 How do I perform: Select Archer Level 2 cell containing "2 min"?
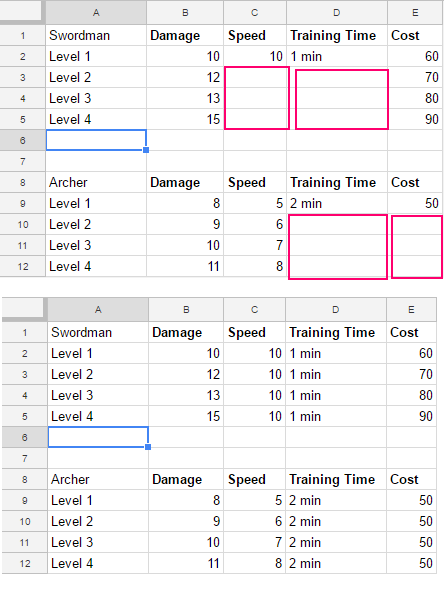point(336,521)
